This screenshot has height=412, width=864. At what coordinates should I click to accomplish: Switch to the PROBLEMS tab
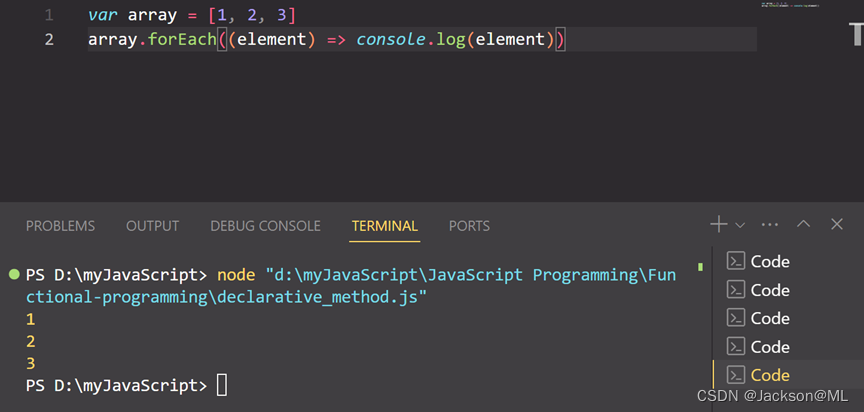click(x=60, y=226)
